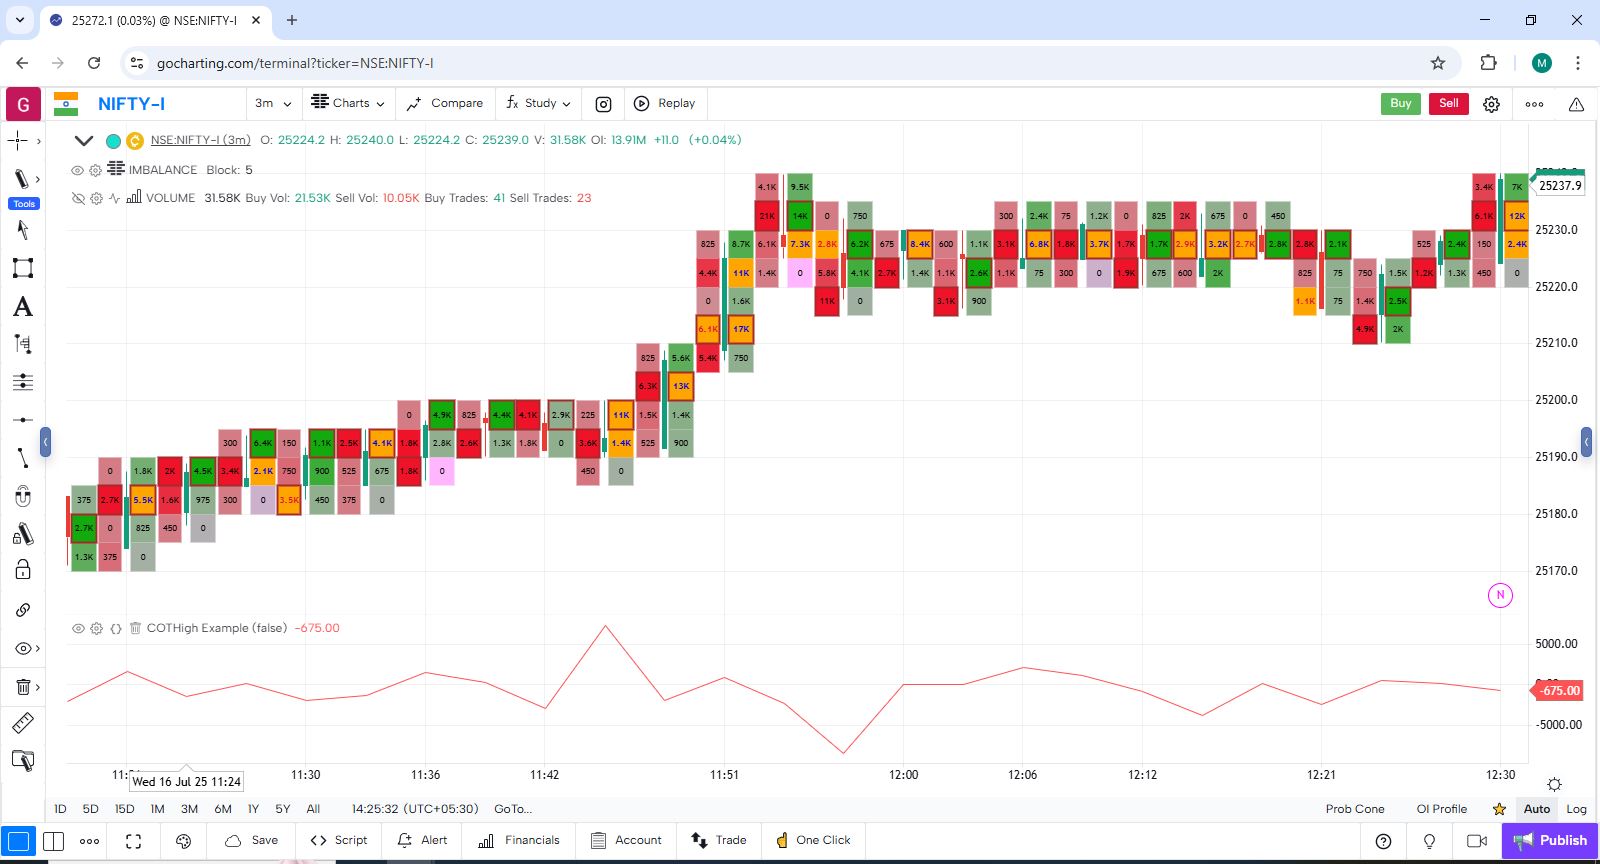Click the trash delete drawings icon

pyautogui.click(x=22, y=687)
